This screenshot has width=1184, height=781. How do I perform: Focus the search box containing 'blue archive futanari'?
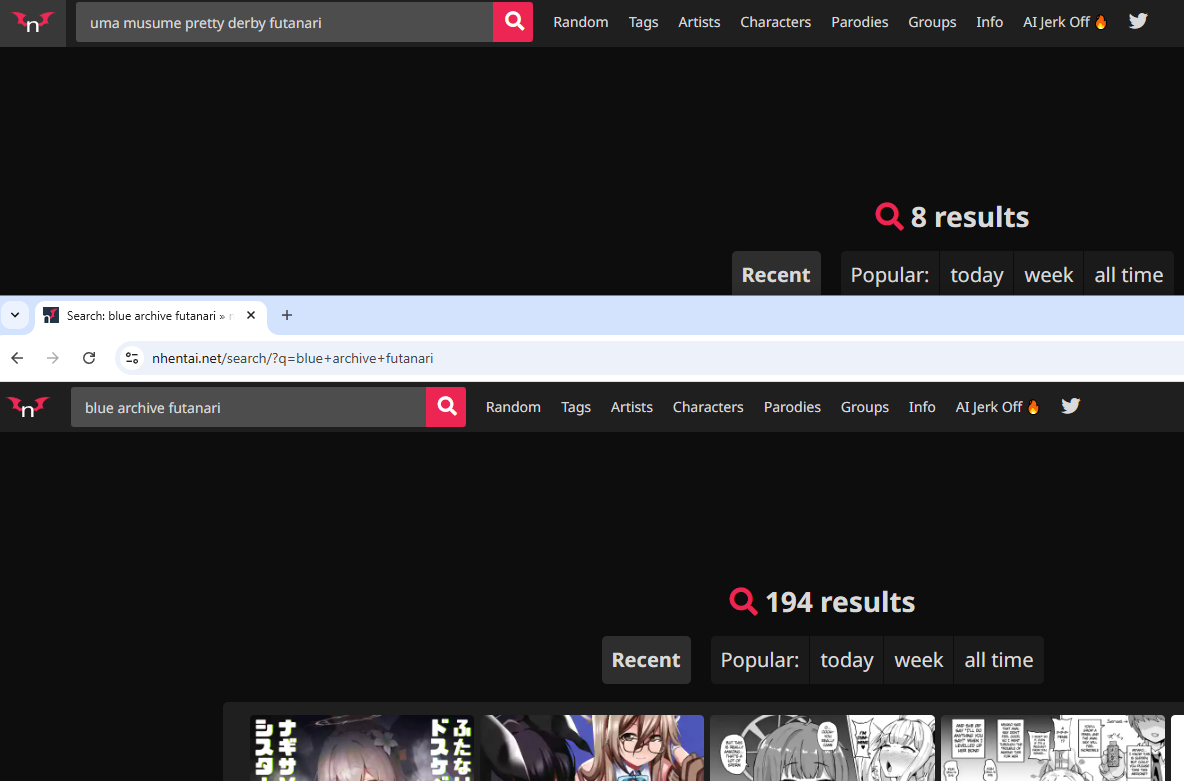[x=248, y=407]
